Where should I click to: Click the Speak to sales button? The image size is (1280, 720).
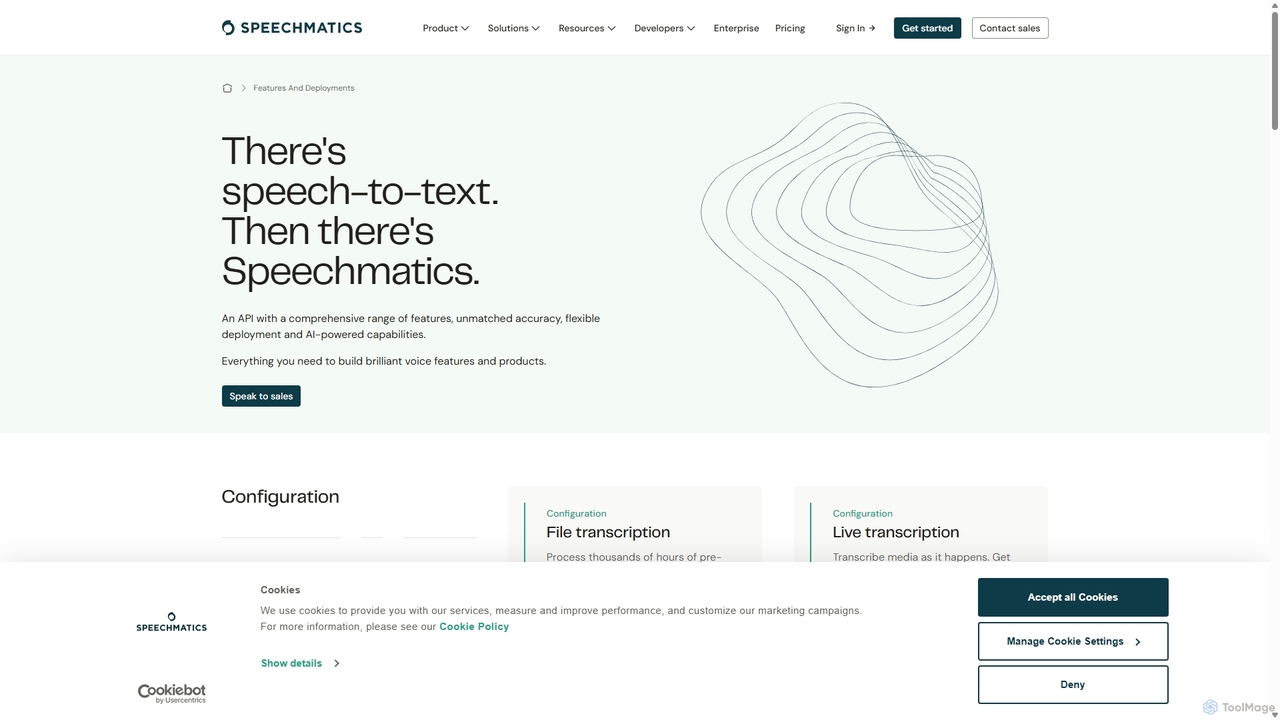(x=261, y=396)
